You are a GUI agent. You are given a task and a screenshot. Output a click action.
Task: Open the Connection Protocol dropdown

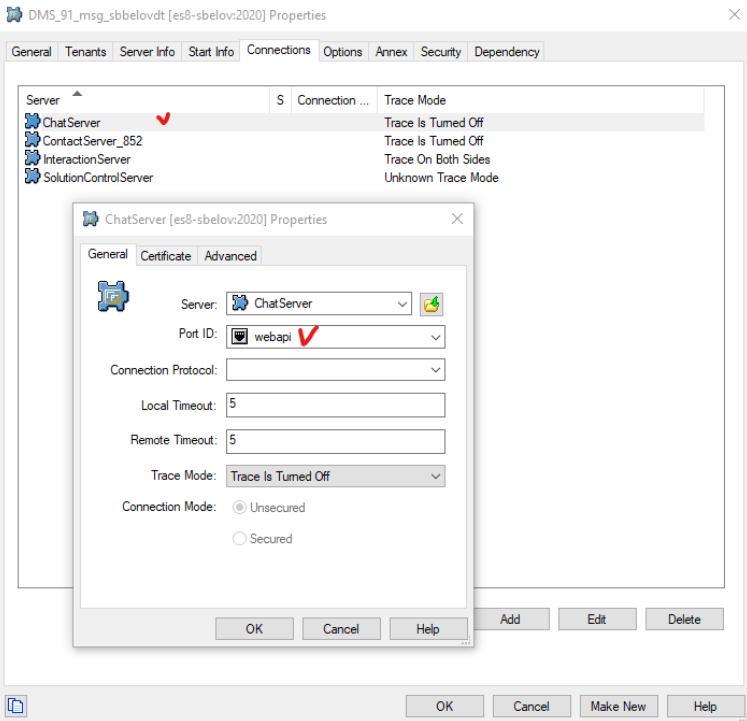click(435, 370)
